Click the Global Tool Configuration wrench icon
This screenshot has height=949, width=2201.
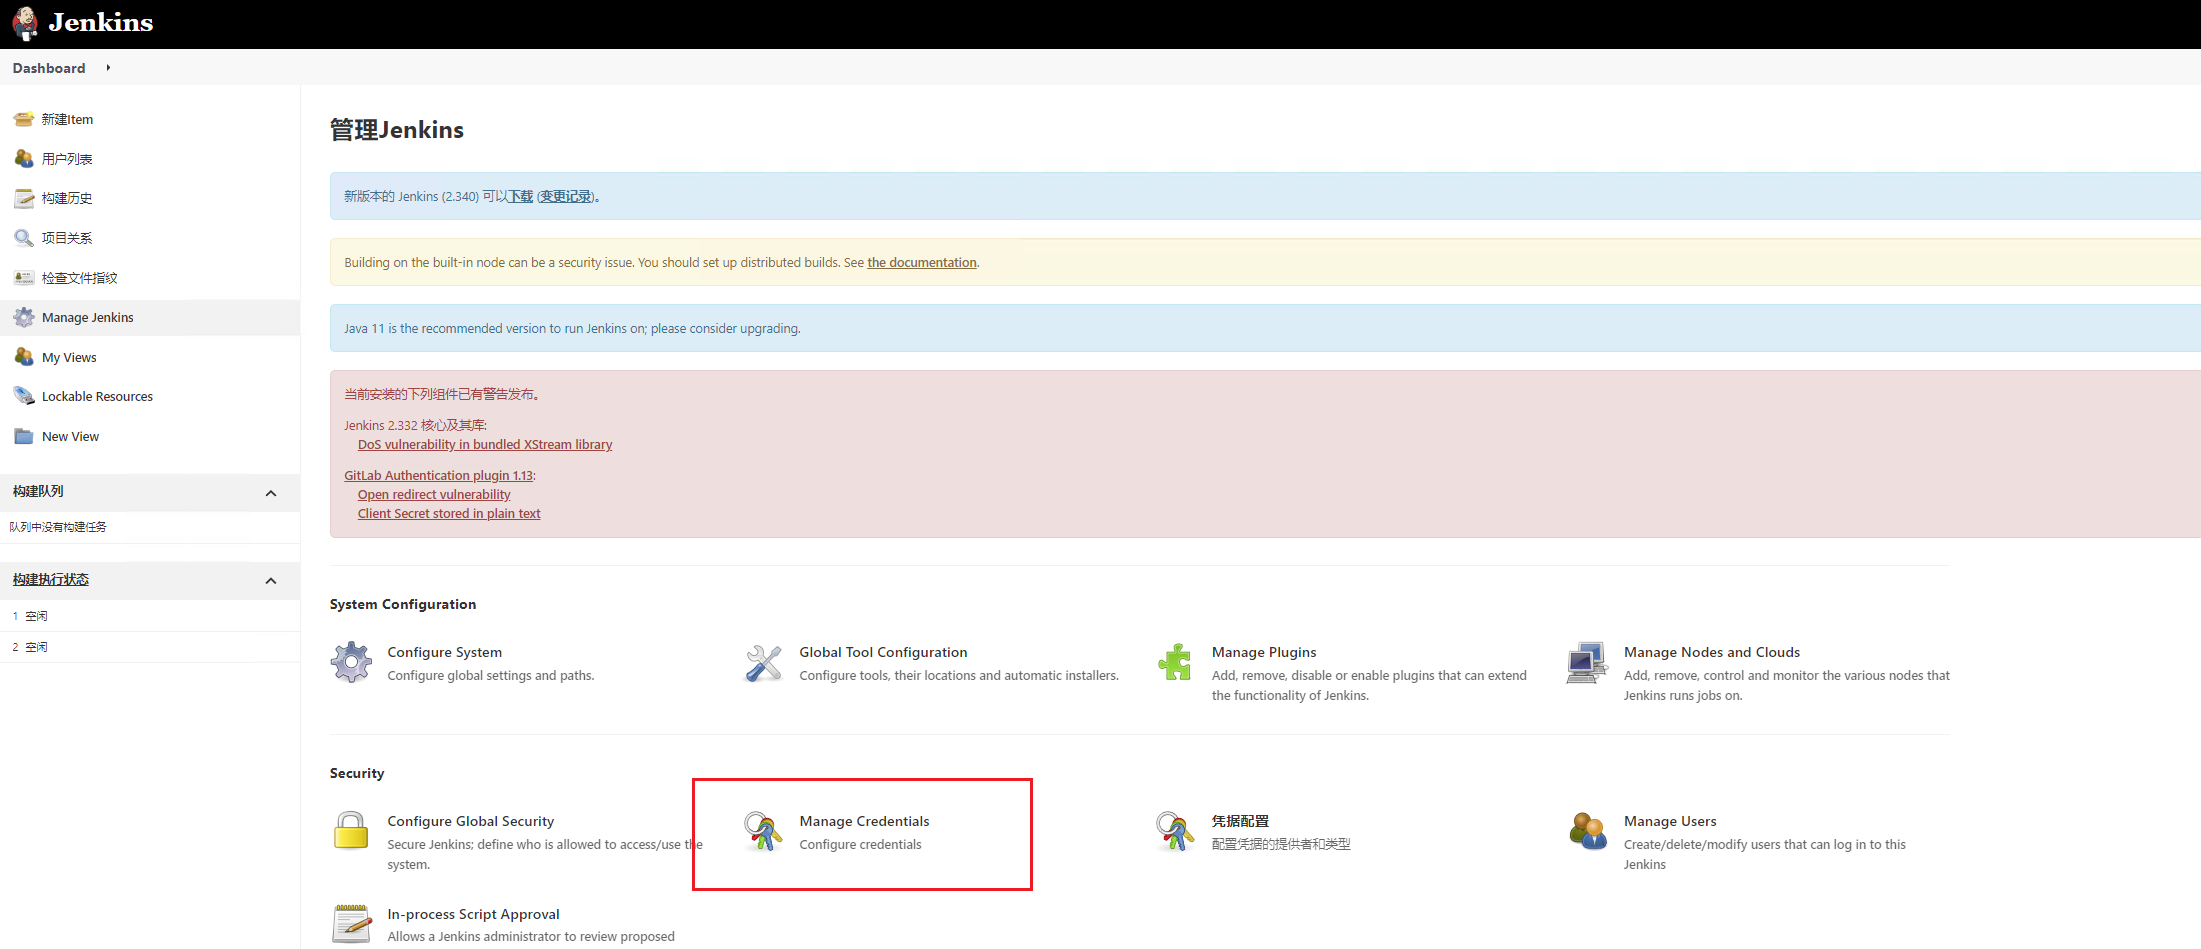(x=764, y=662)
